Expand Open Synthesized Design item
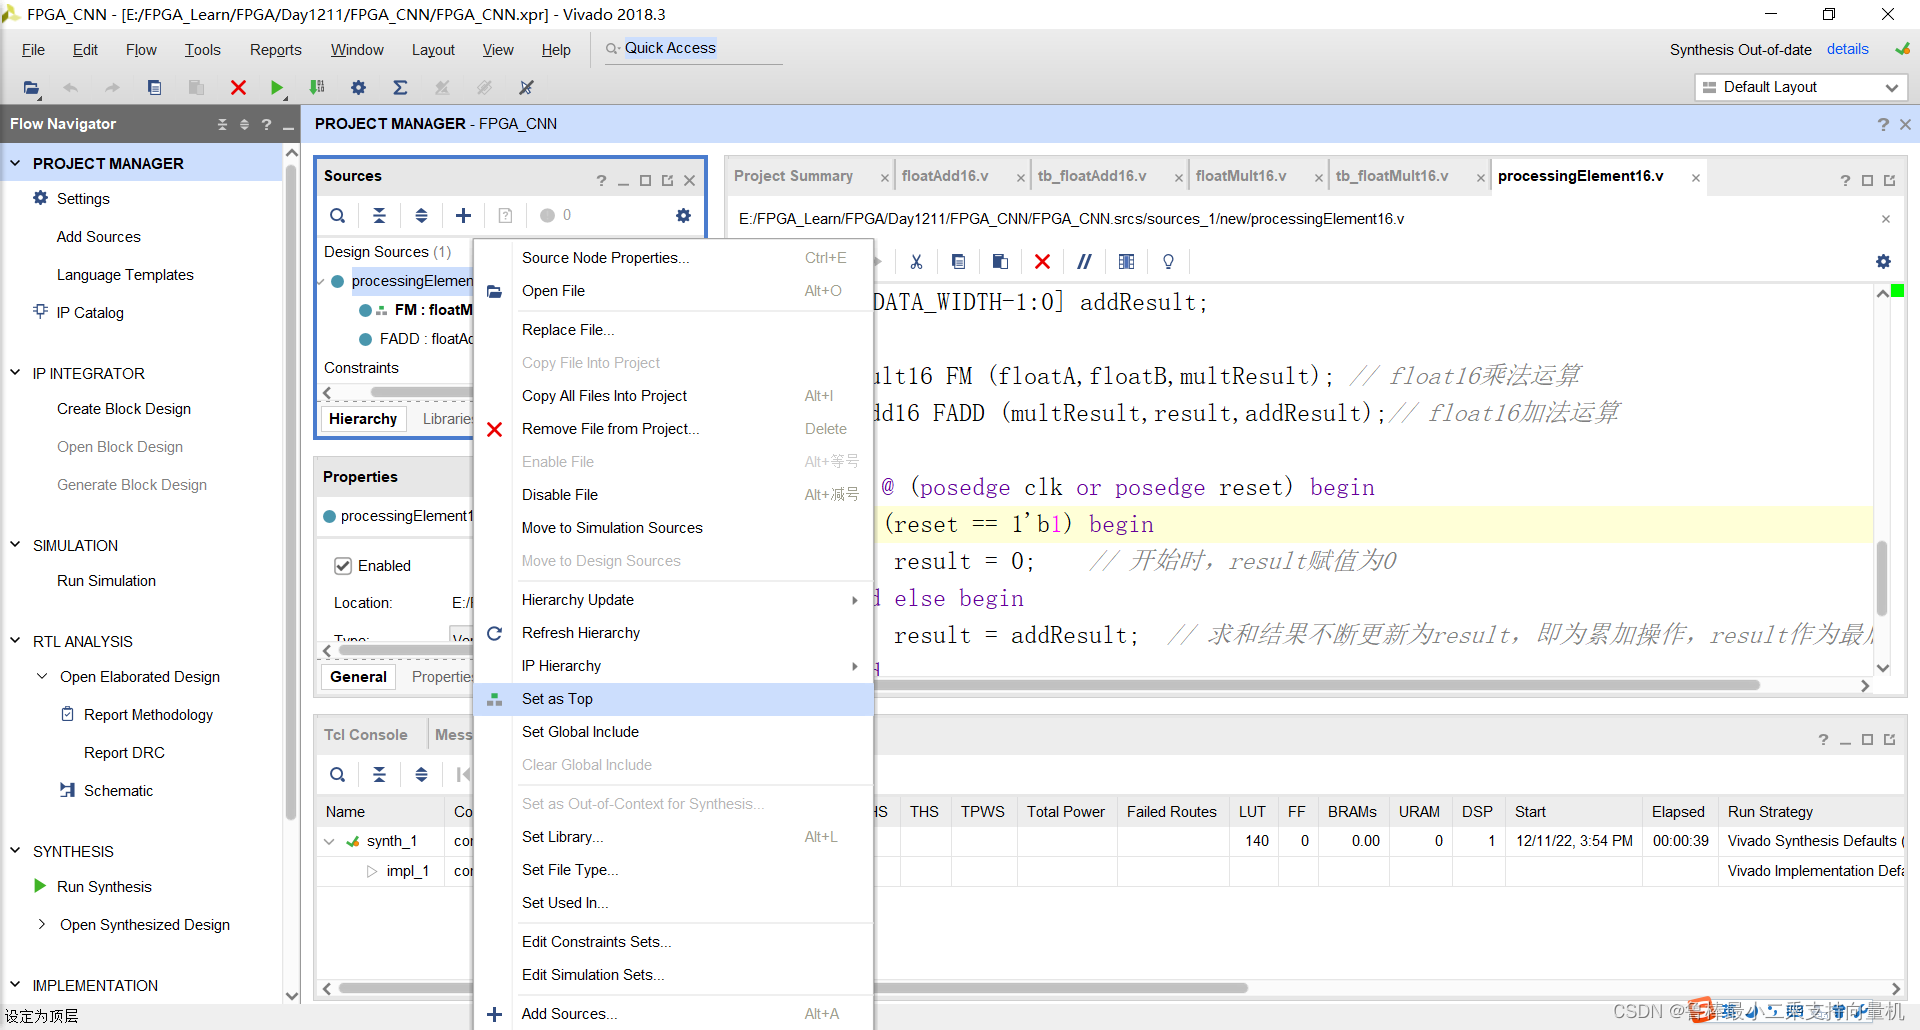 point(41,924)
